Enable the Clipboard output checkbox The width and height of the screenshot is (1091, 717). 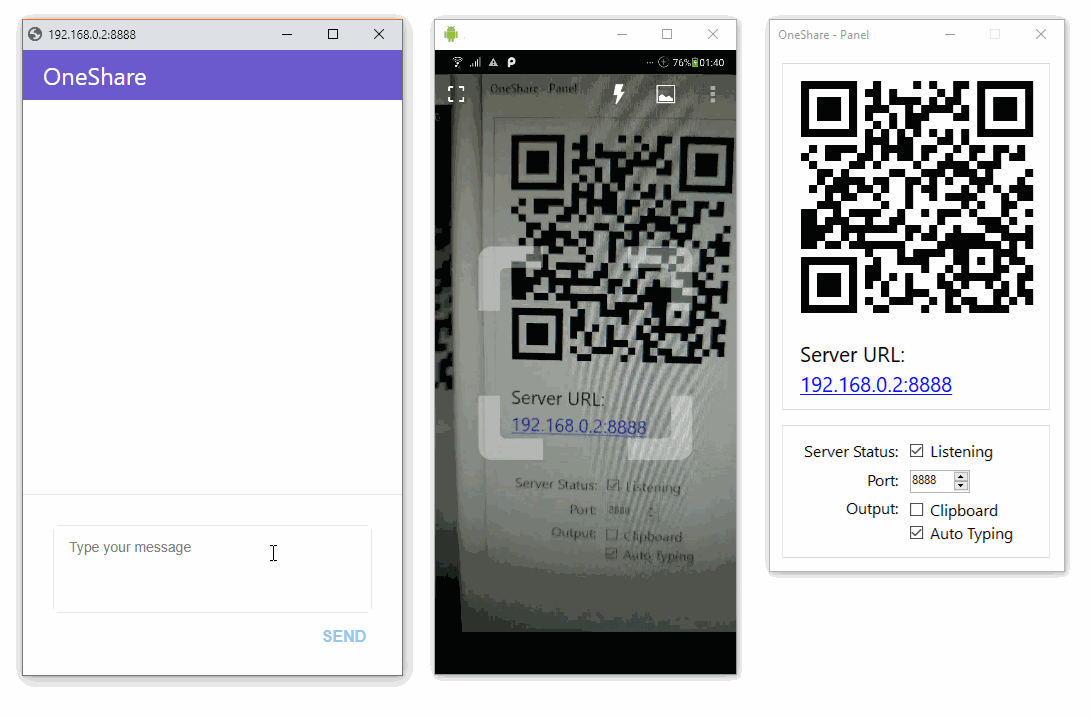coord(916,510)
